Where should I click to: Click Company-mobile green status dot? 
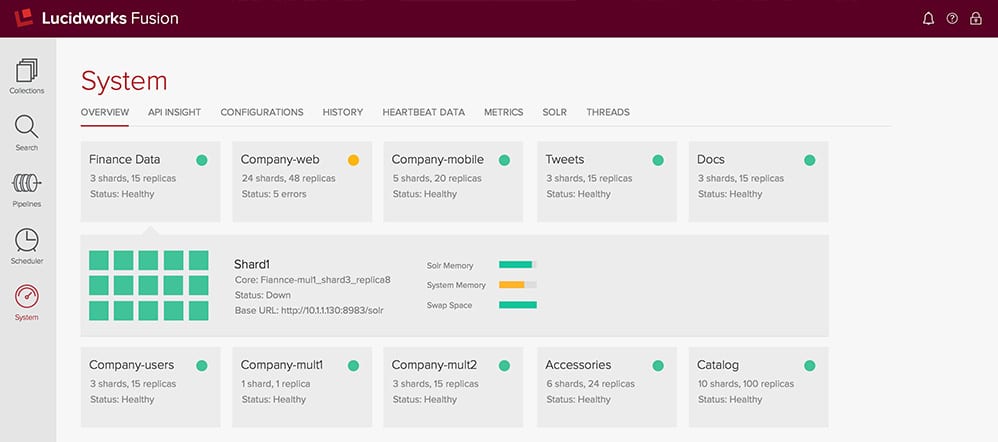tap(504, 160)
